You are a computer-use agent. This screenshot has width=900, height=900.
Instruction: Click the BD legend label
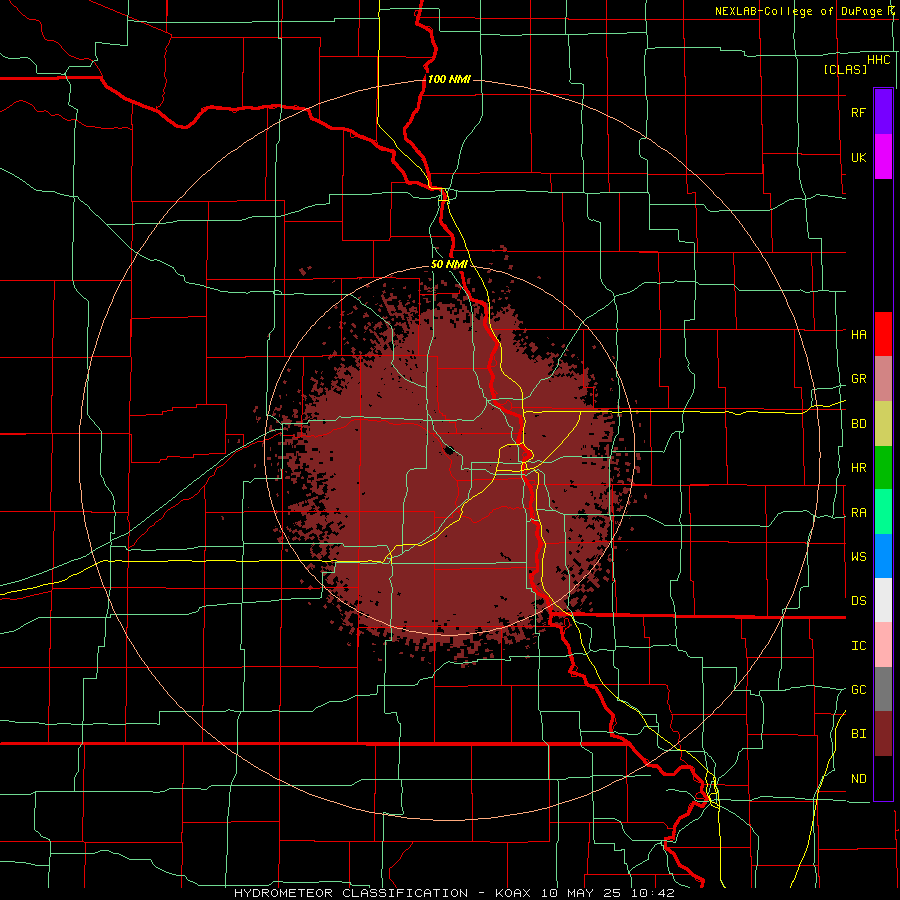pyautogui.click(x=858, y=424)
